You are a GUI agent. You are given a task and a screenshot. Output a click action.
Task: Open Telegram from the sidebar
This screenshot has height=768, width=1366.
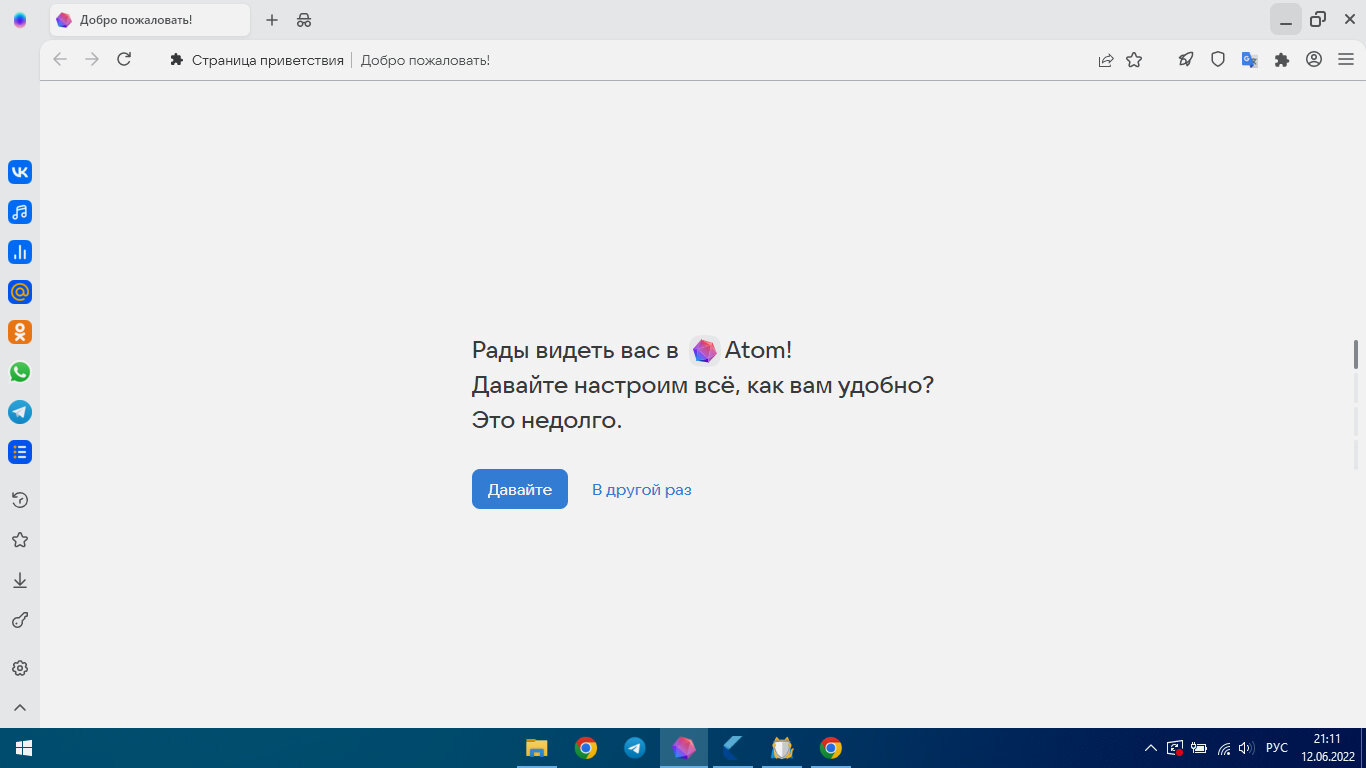tap(20, 412)
